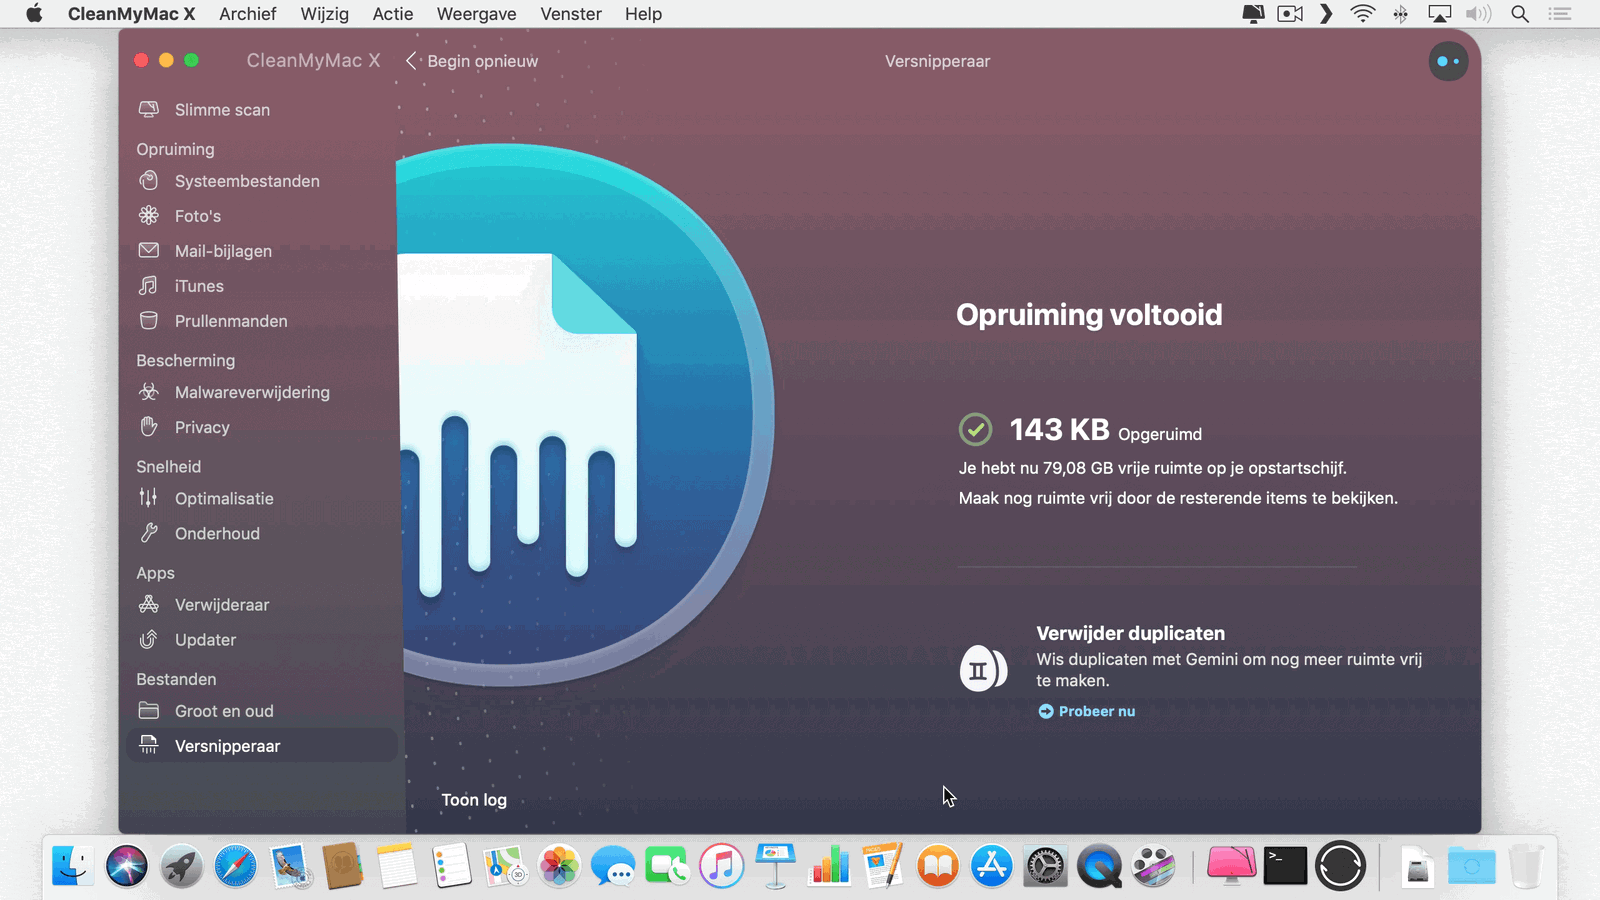Open the CleanMyMac X application menu
The height and width of the screenshot is (900, 1600).
click(132, 14)
